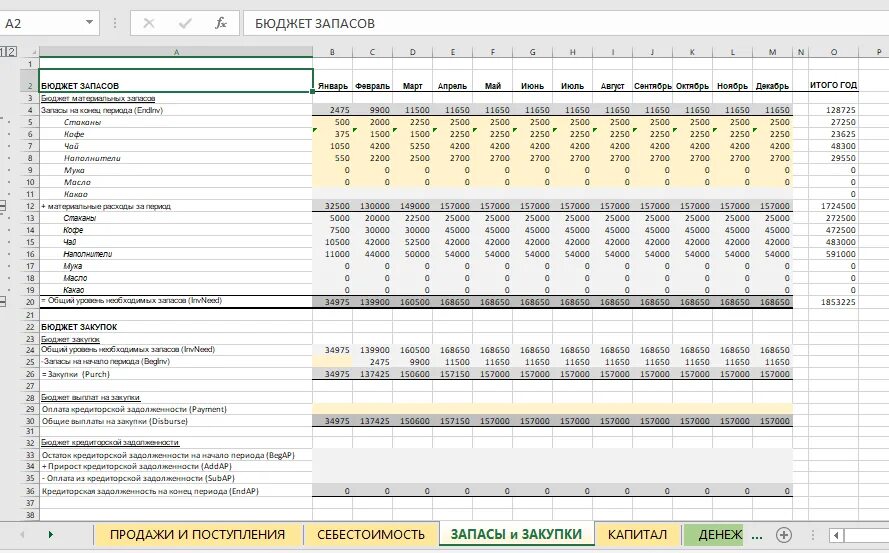Click the Запасы на начало периода (BegInv) cell
Viewport: 889px width, 553px height.
[176, 361]
